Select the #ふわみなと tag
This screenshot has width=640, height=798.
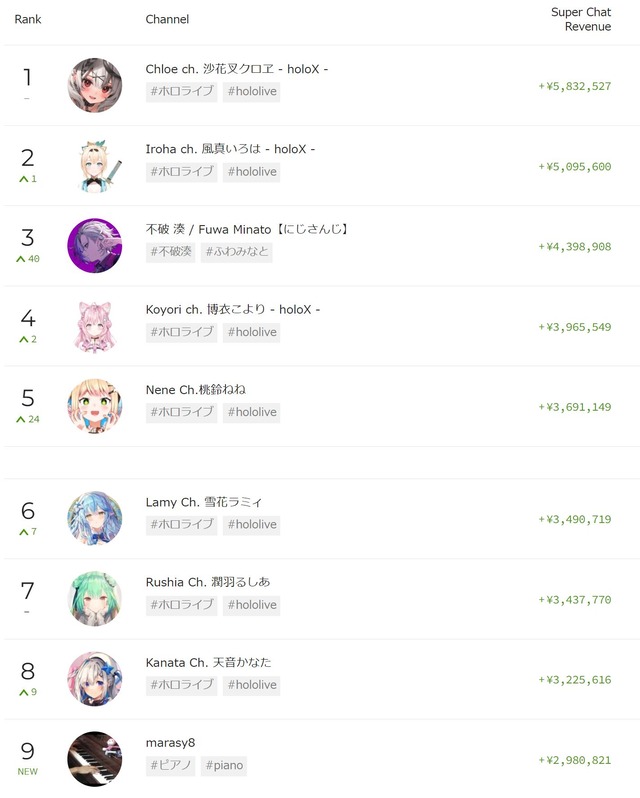[237, 252]
